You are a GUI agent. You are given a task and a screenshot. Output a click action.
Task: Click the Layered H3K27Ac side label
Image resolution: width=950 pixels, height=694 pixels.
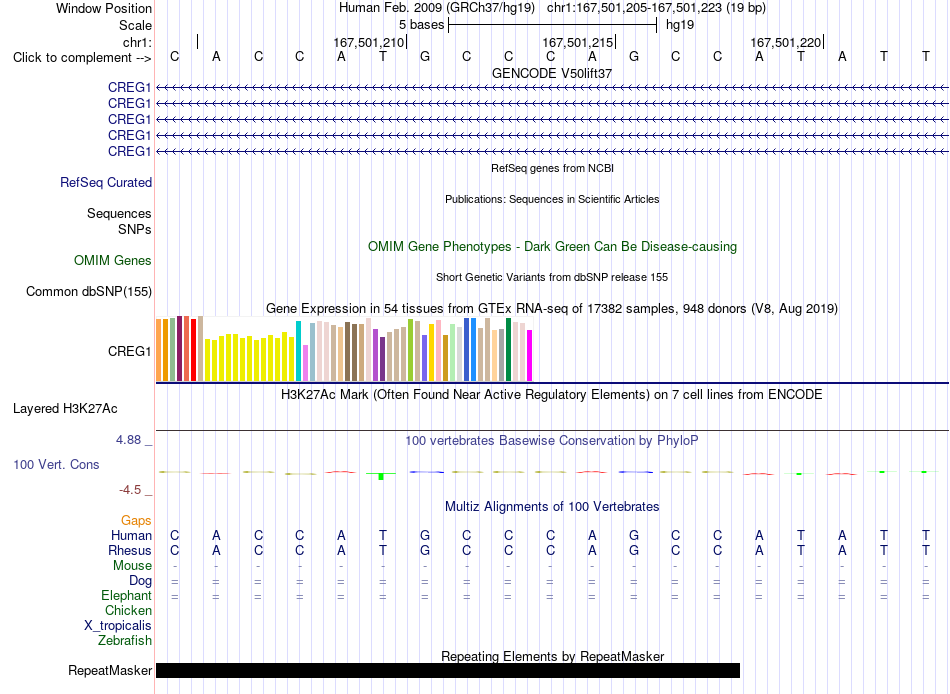(65, 409)
